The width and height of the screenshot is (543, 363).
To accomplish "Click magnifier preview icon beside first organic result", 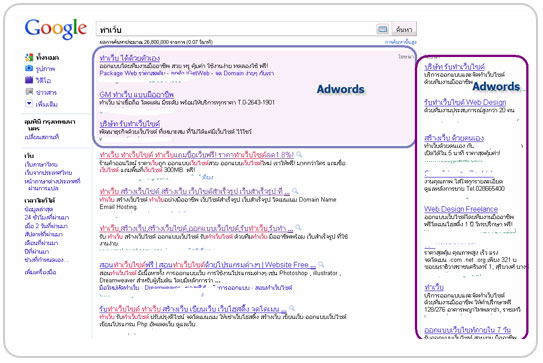I will pos(299,154).
